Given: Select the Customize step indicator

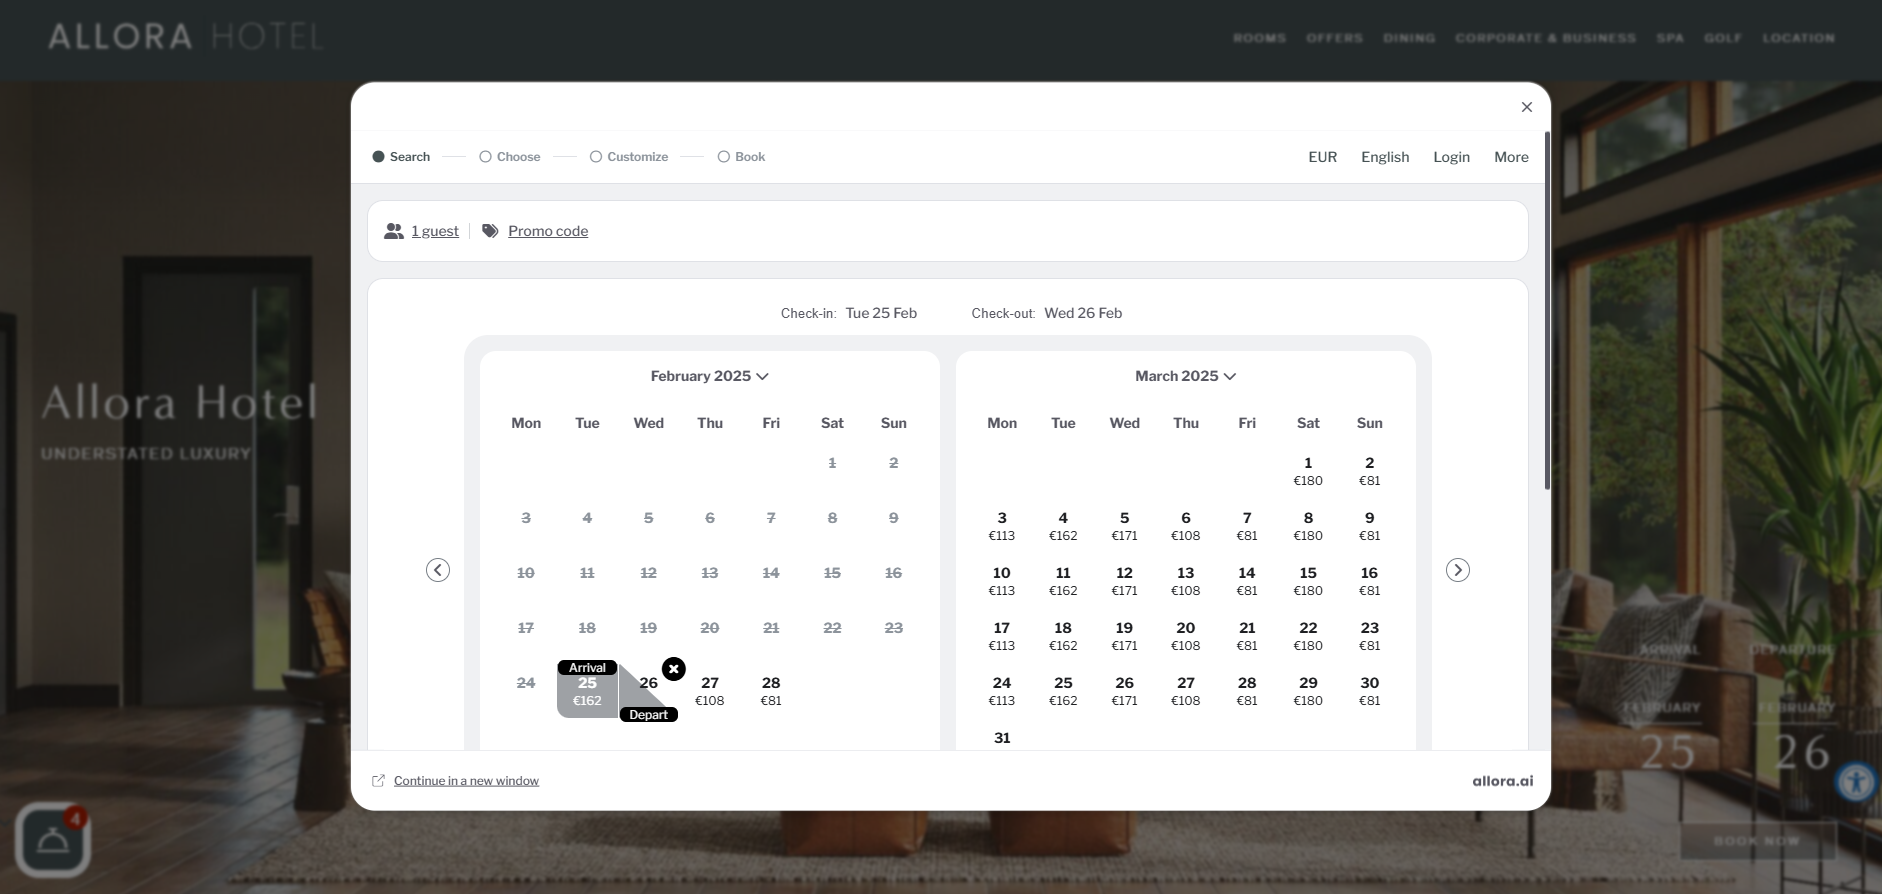Looking at the screenshot, I should (629, 157).
